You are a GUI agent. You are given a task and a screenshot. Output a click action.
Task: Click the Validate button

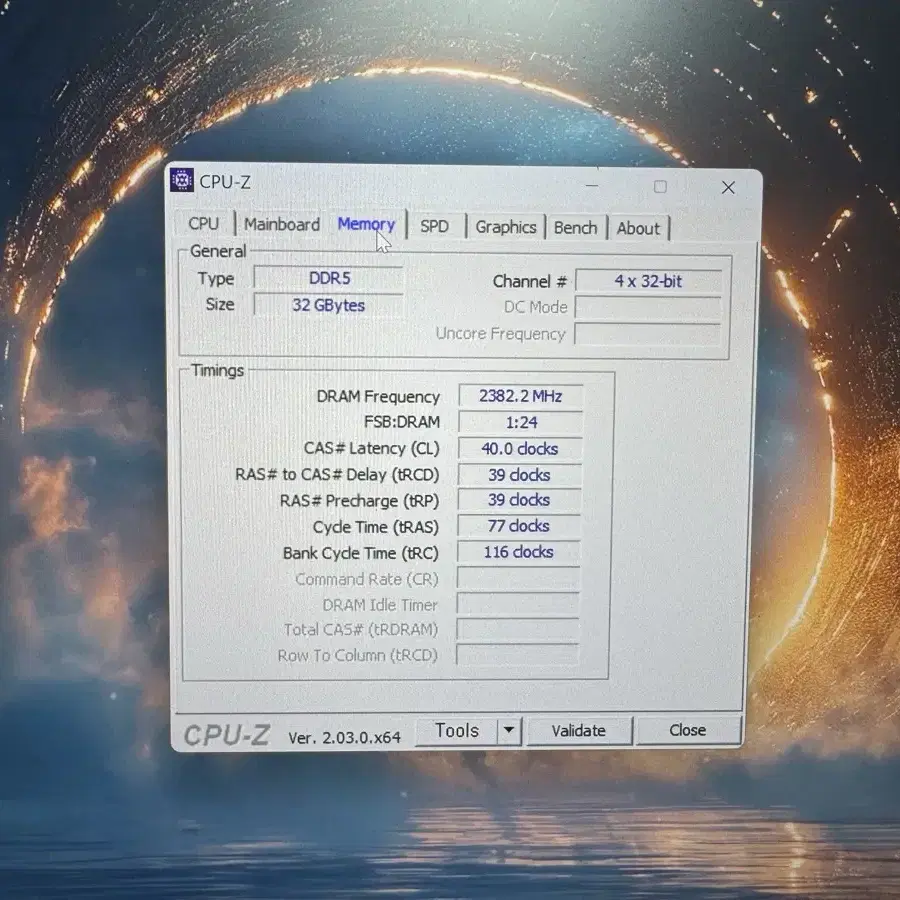click(x=579, y=731)
